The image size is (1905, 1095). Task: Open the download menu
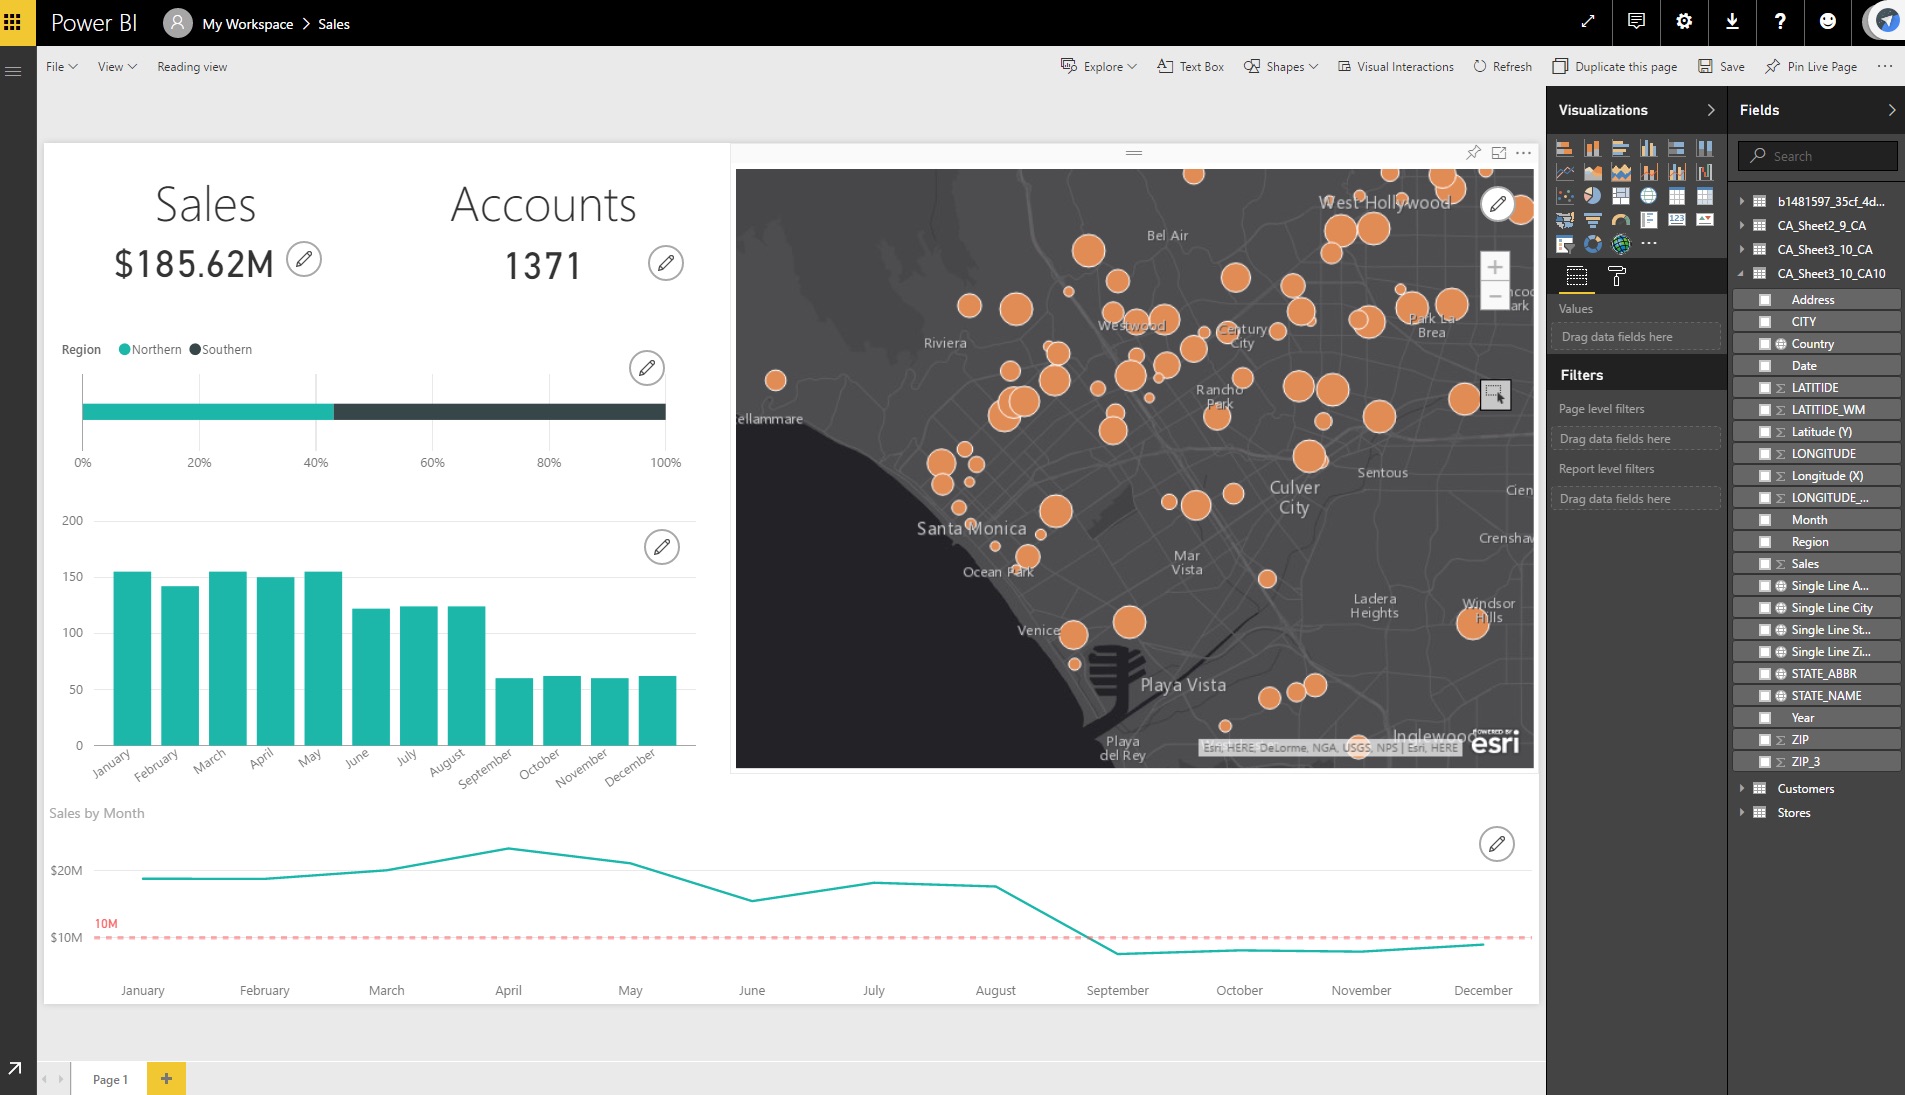coord(1732,22)
